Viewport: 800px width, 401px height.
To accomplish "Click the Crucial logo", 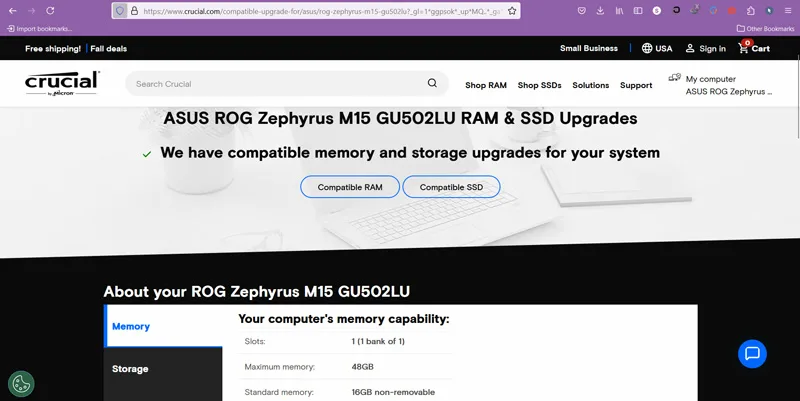I will coord(62,84).
